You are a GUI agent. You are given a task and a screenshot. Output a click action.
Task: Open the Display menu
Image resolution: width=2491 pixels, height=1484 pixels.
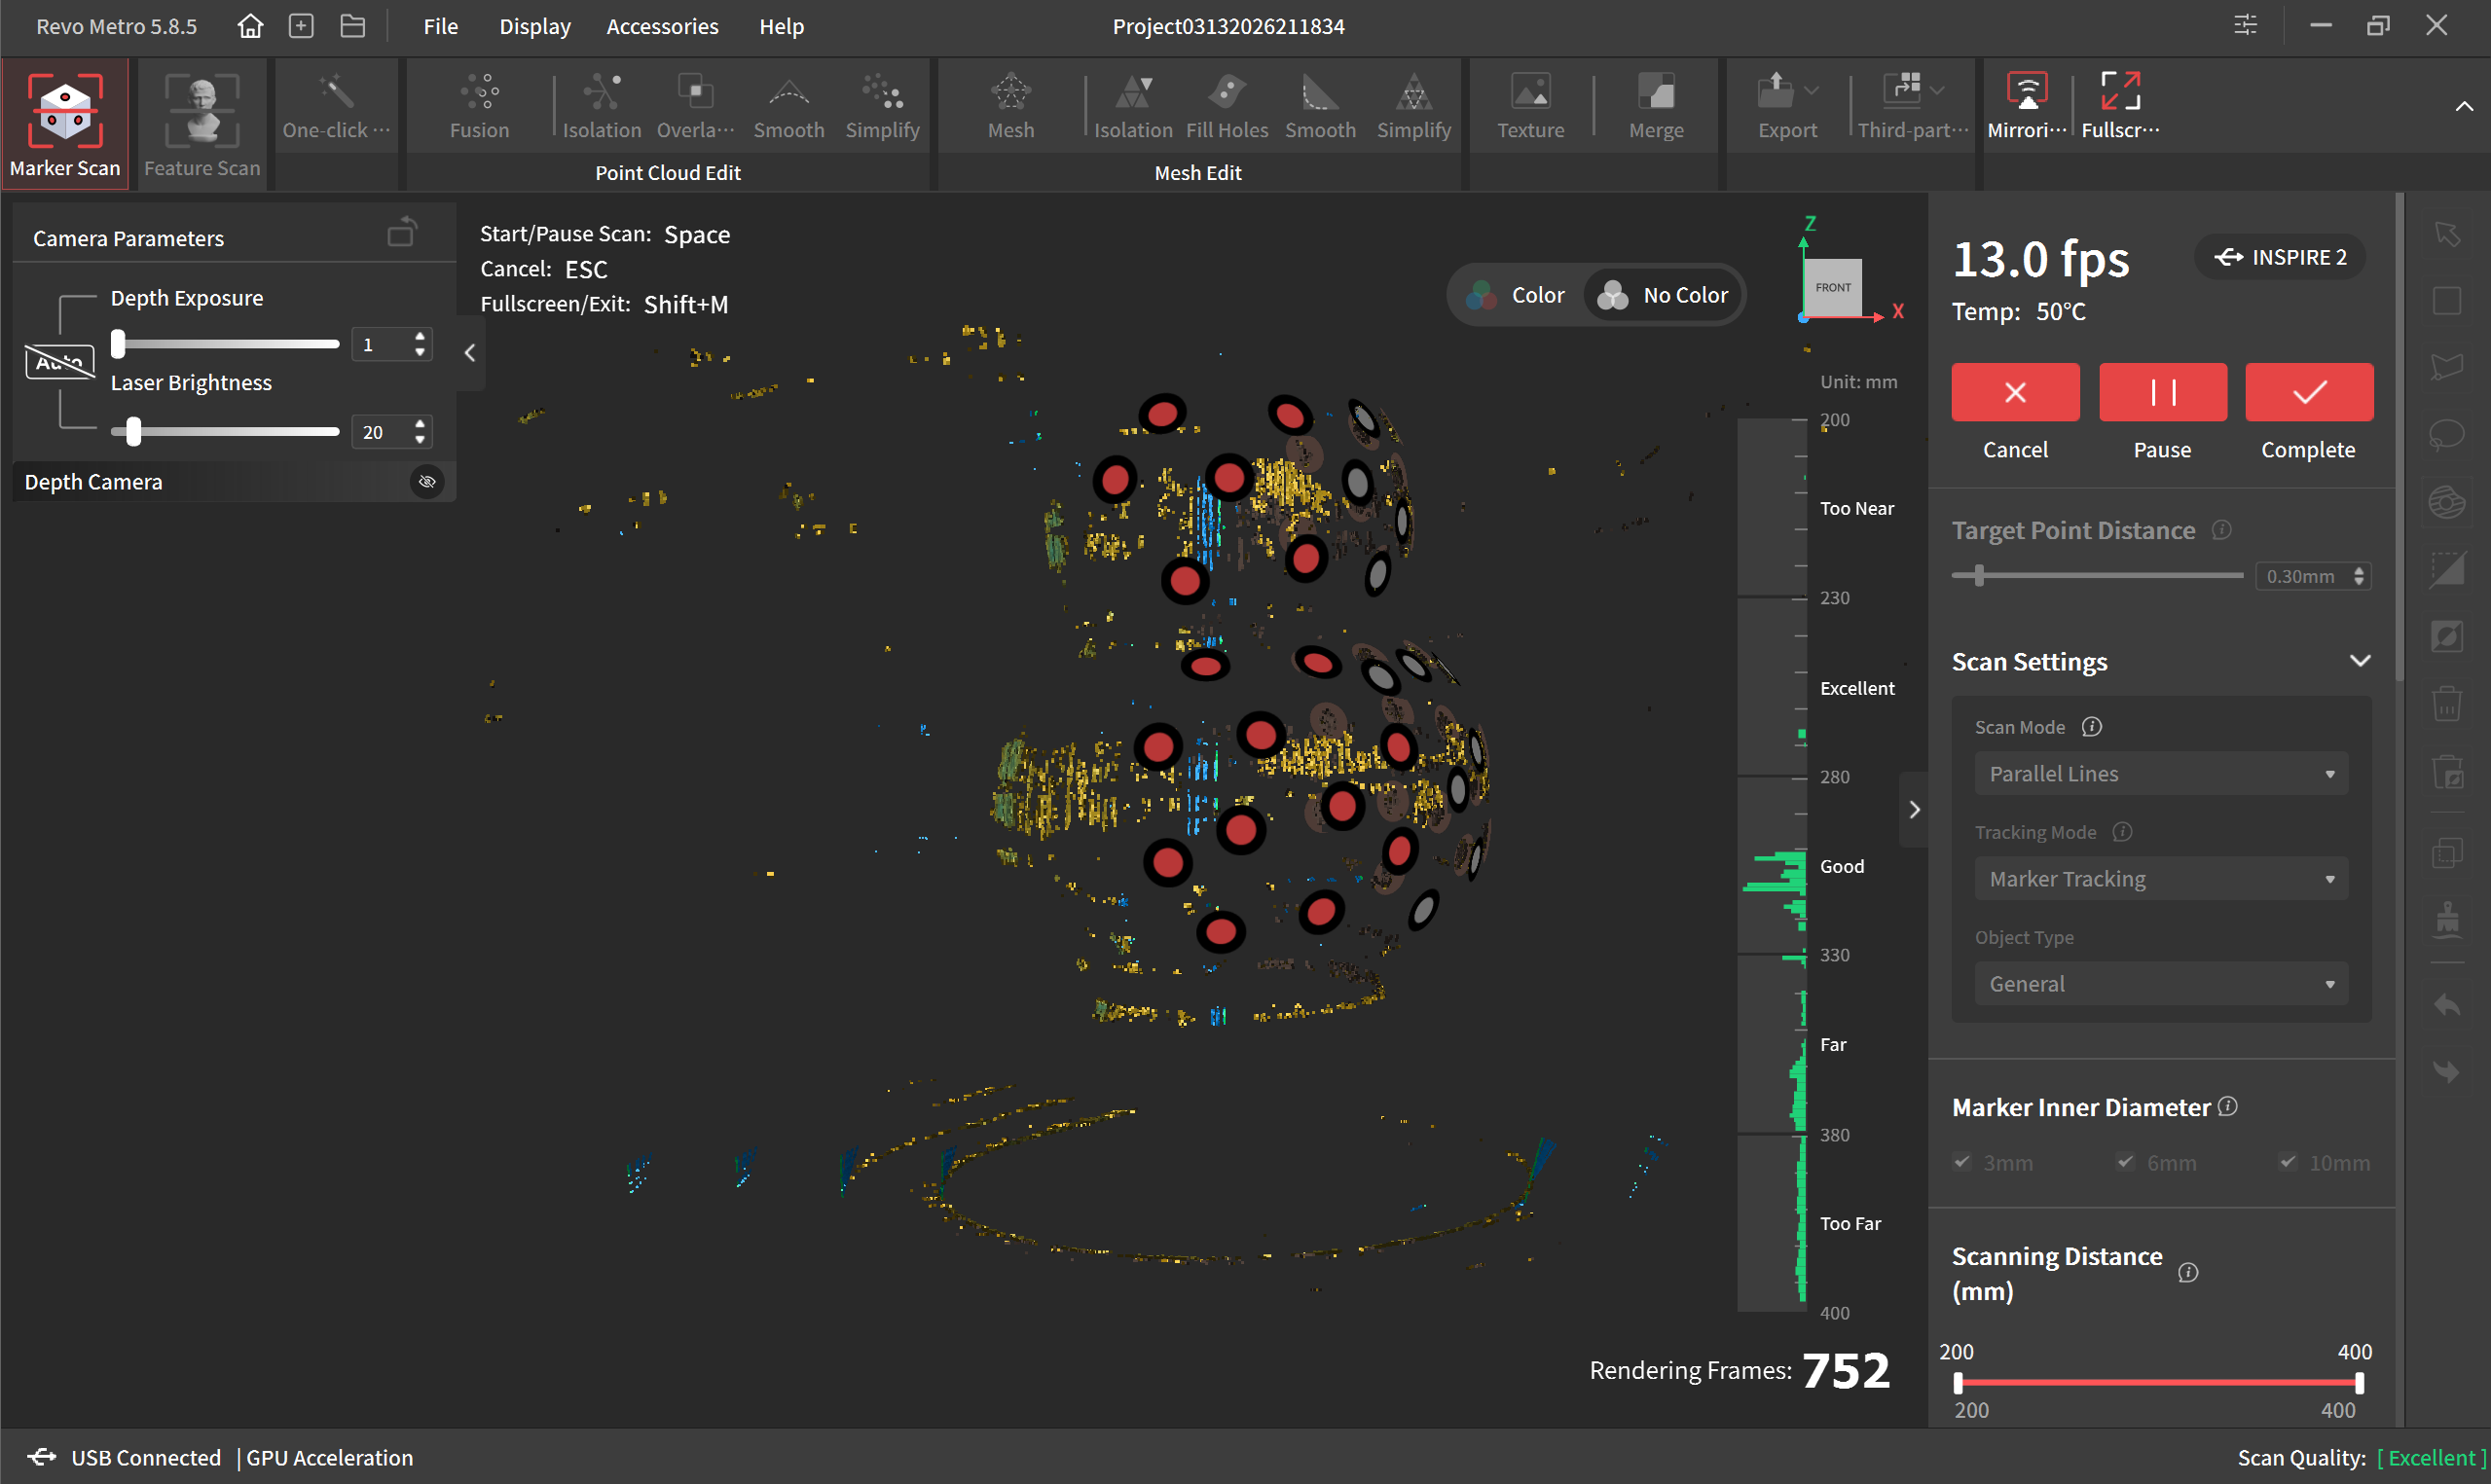point(535,27)
